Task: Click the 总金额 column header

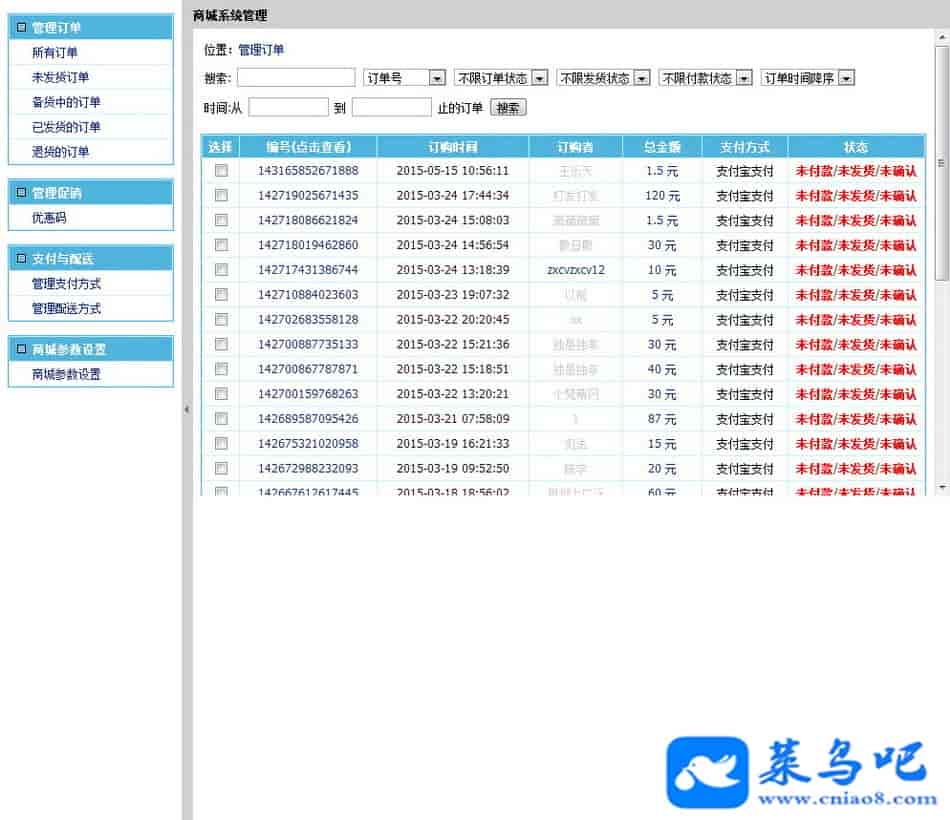Action: tap(662, 147)
